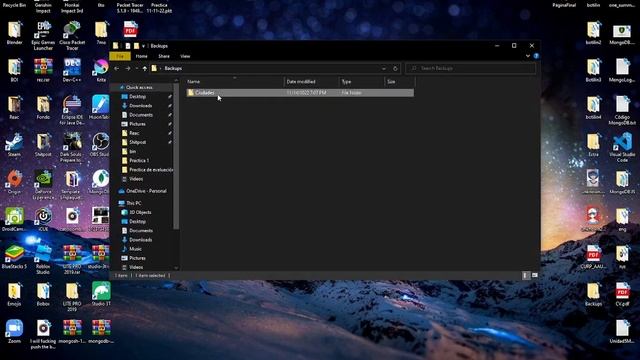Expand the ribbon with the chevron
Image resolution: width=640 pixels, height=360 pixels.
click(x=528, y=56)
